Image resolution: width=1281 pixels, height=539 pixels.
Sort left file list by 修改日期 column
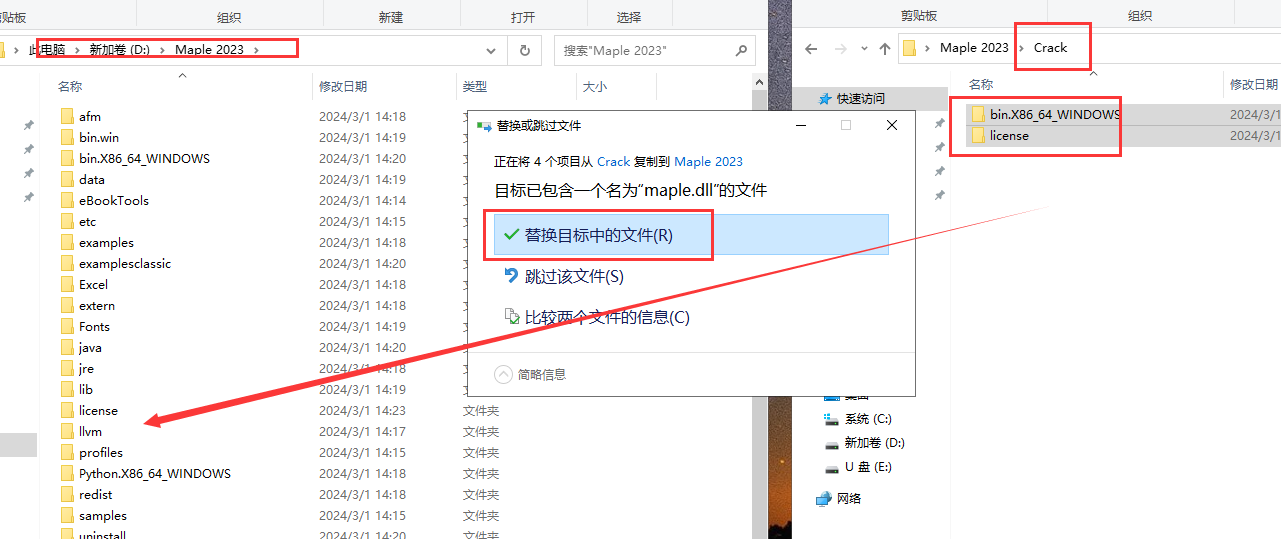click(343, 87)
